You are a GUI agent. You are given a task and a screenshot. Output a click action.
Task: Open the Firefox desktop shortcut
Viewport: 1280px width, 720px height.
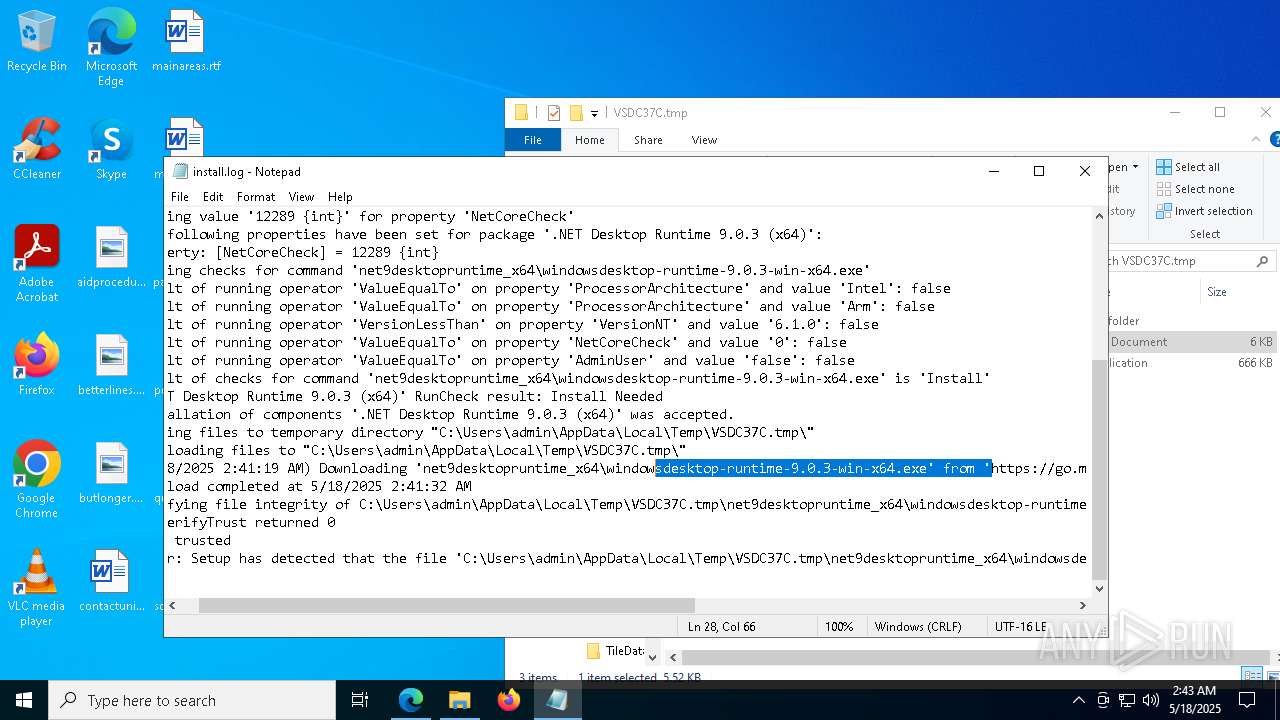[37, 365]
